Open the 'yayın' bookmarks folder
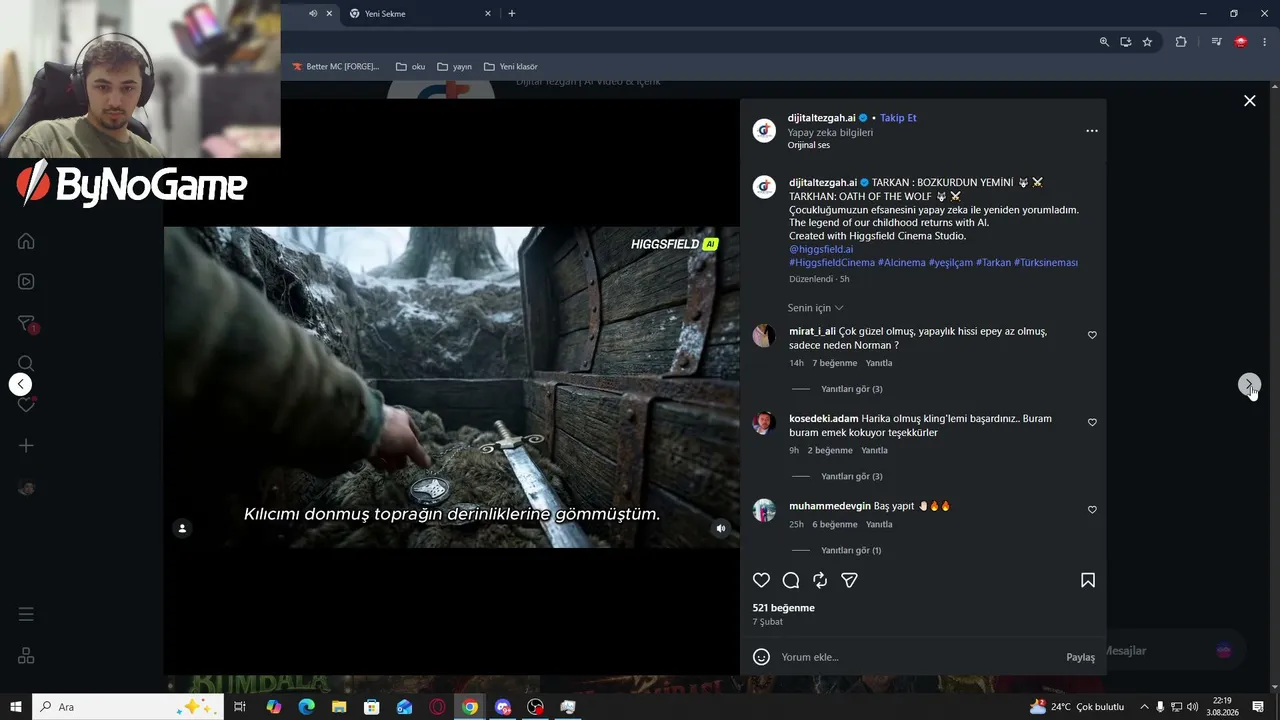1280x720 pixels. 455,67
